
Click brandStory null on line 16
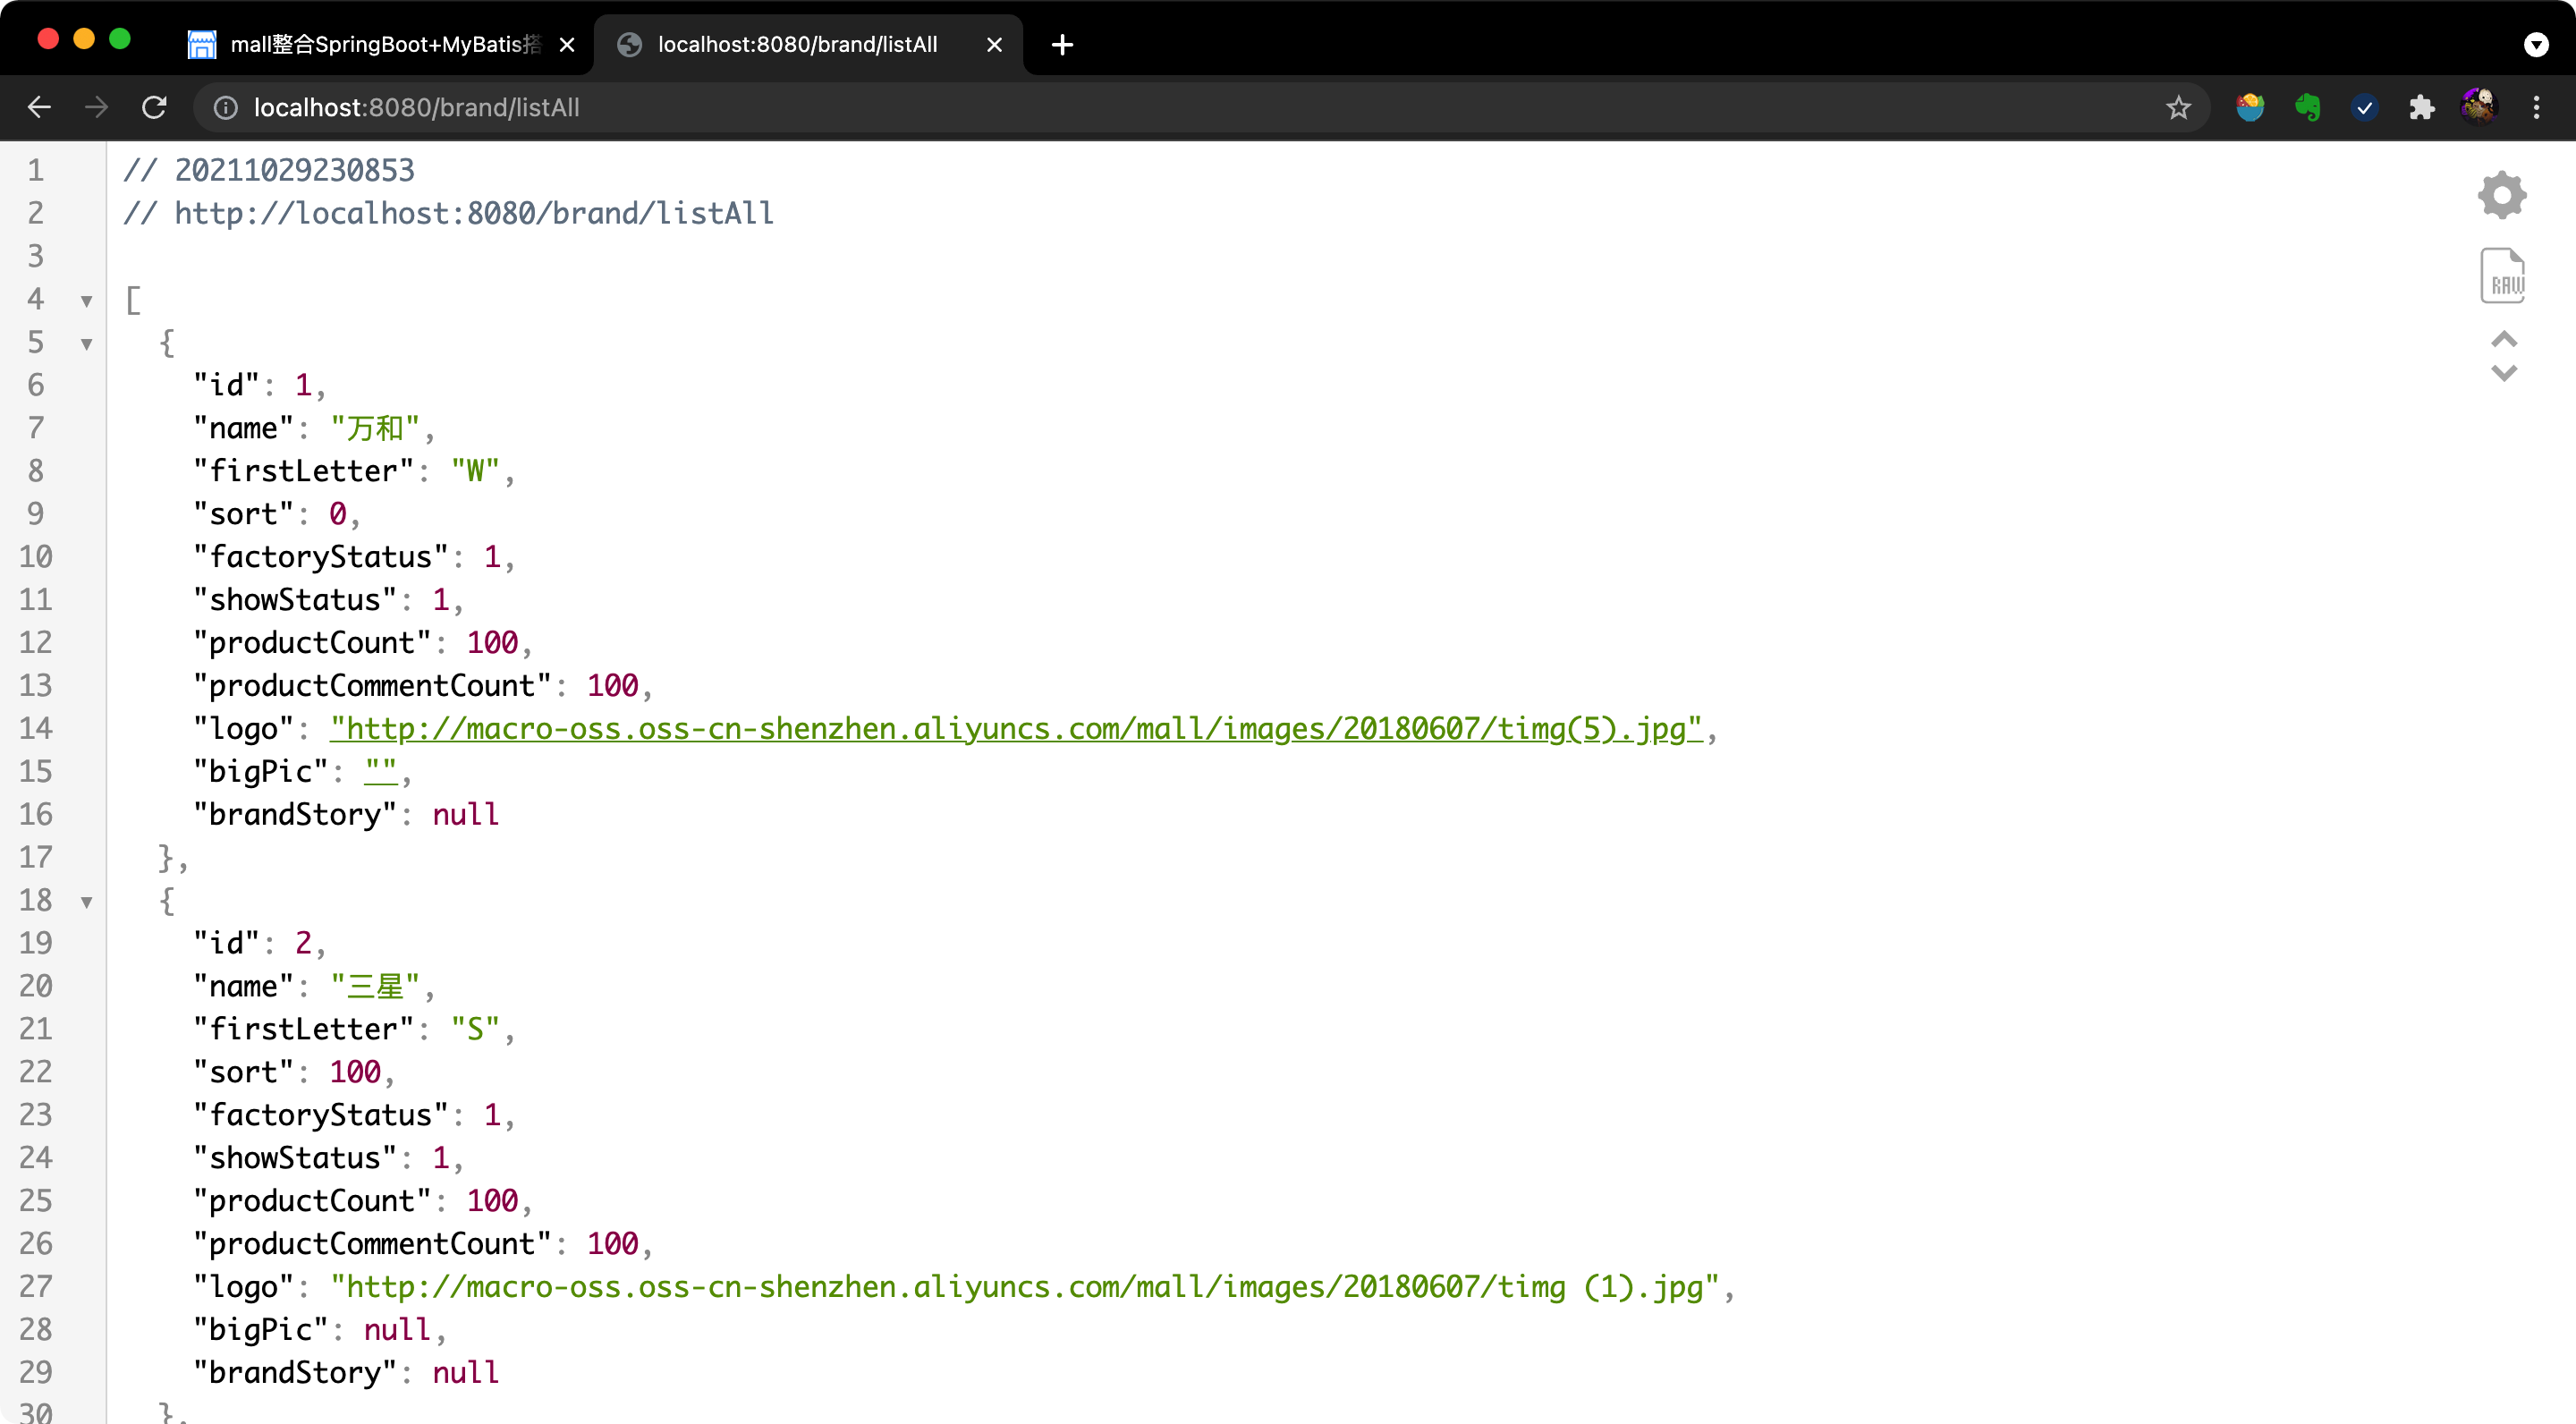point(465,815)
